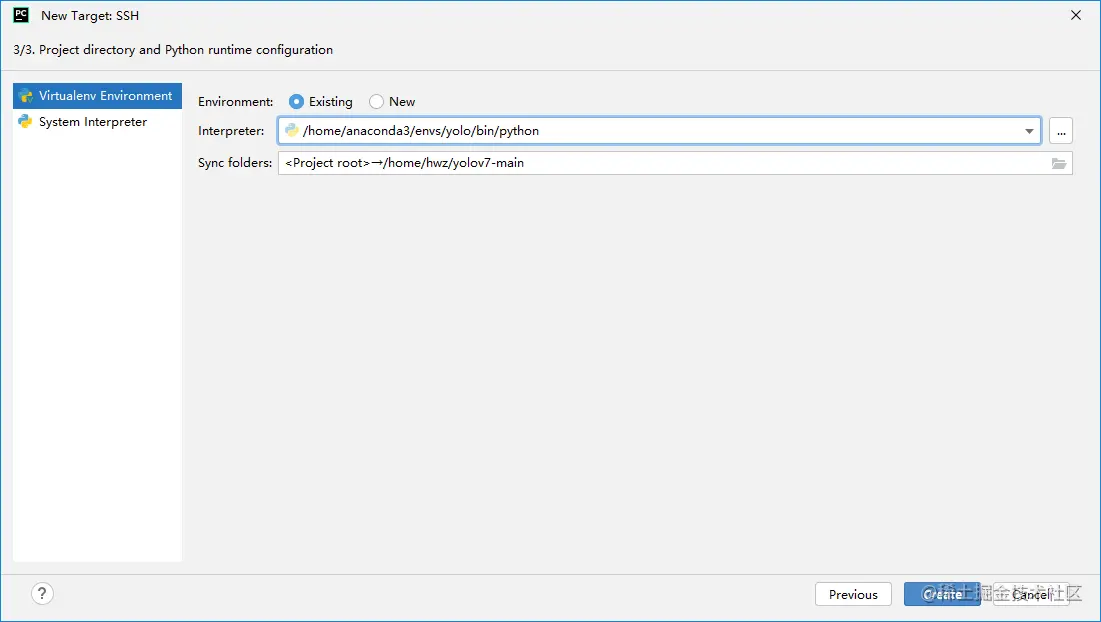Go back with the Previous button
Viewport: 1101px width, 622px height.
pyautogui.click(x=853, y=594)
